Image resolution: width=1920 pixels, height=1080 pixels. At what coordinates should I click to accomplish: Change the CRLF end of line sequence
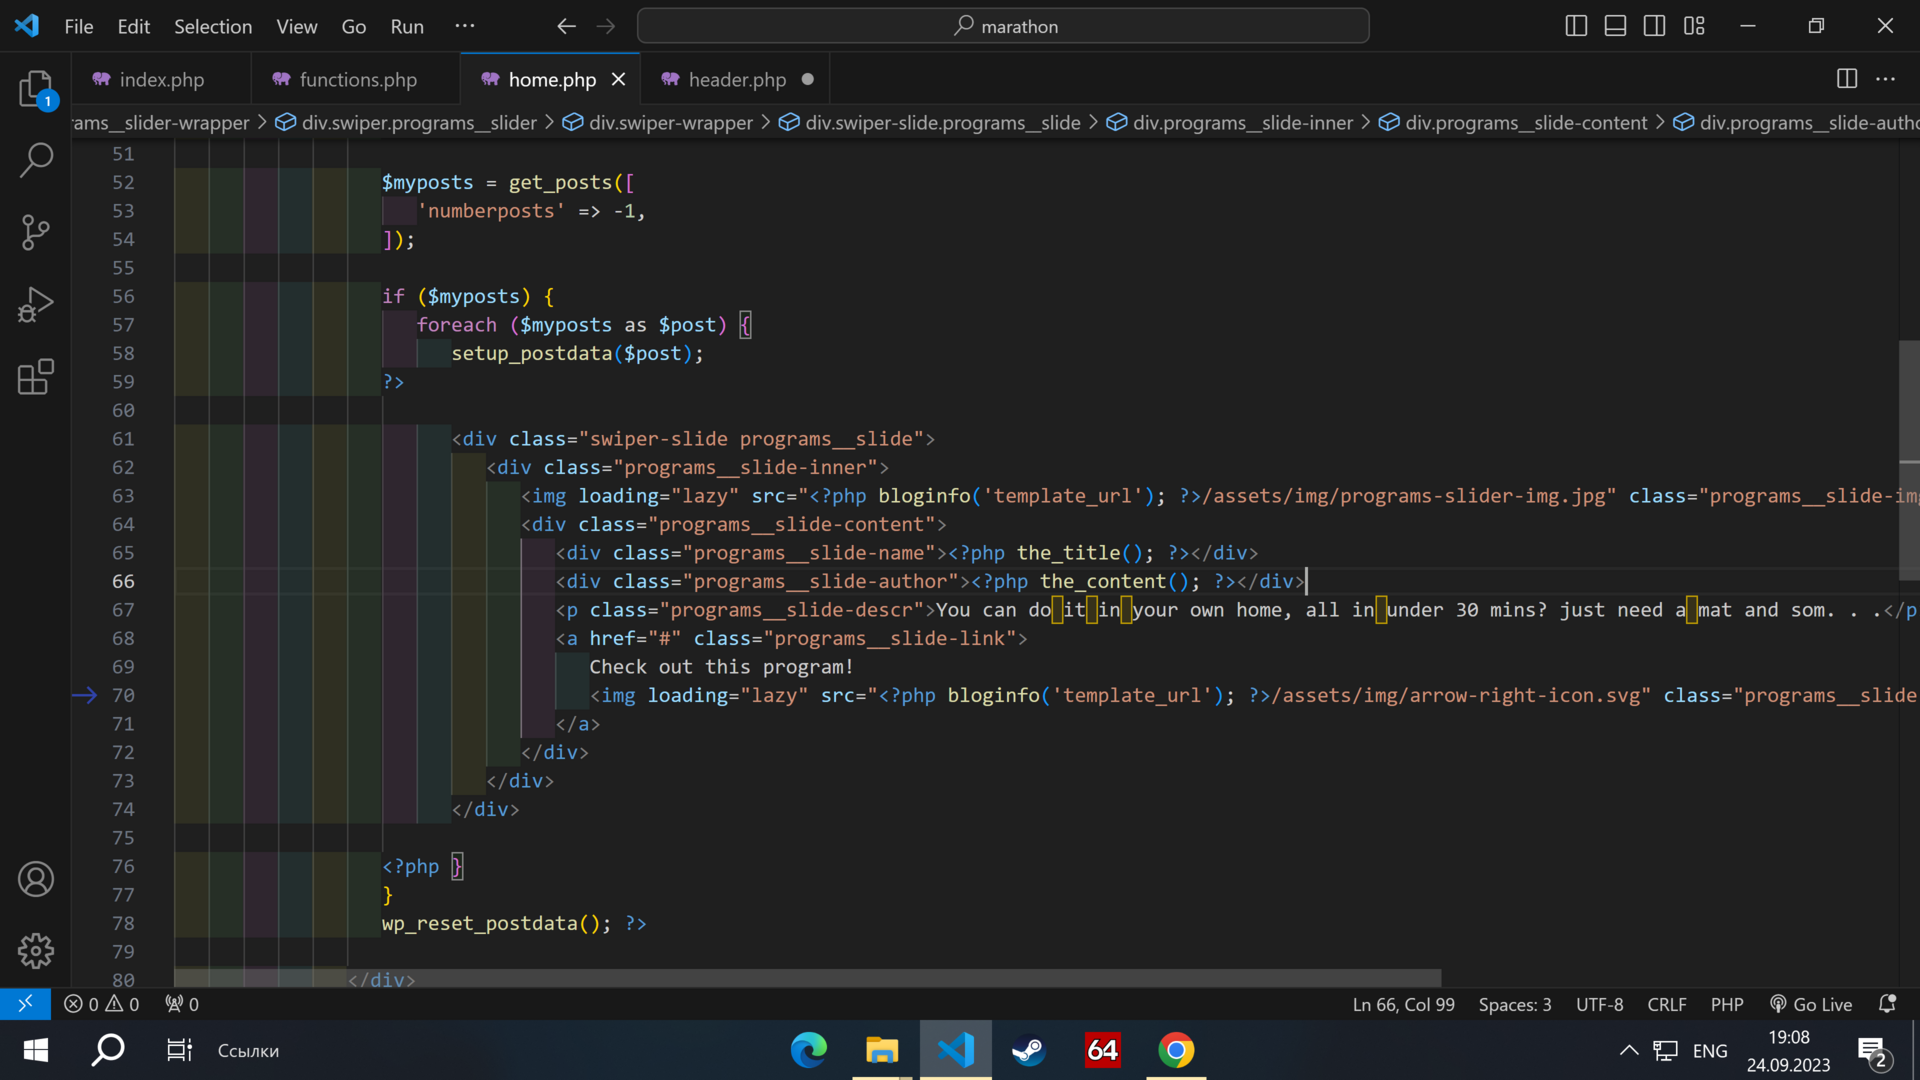point(1667,1004)
